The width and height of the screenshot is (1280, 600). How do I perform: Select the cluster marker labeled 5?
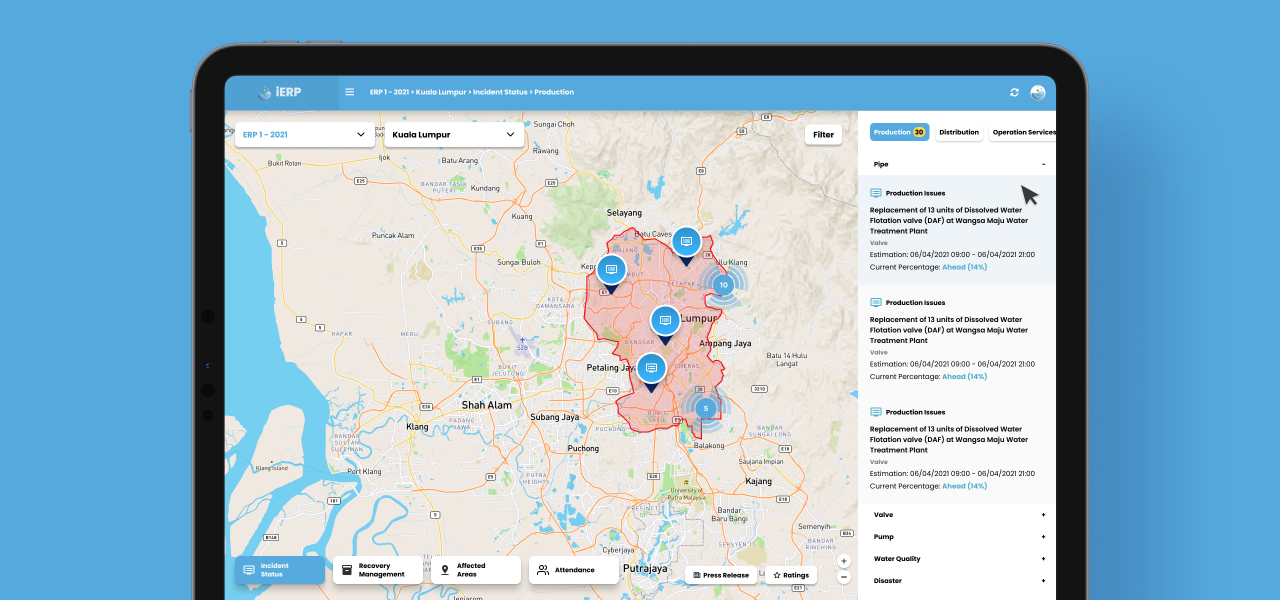[x=705, y=408]
